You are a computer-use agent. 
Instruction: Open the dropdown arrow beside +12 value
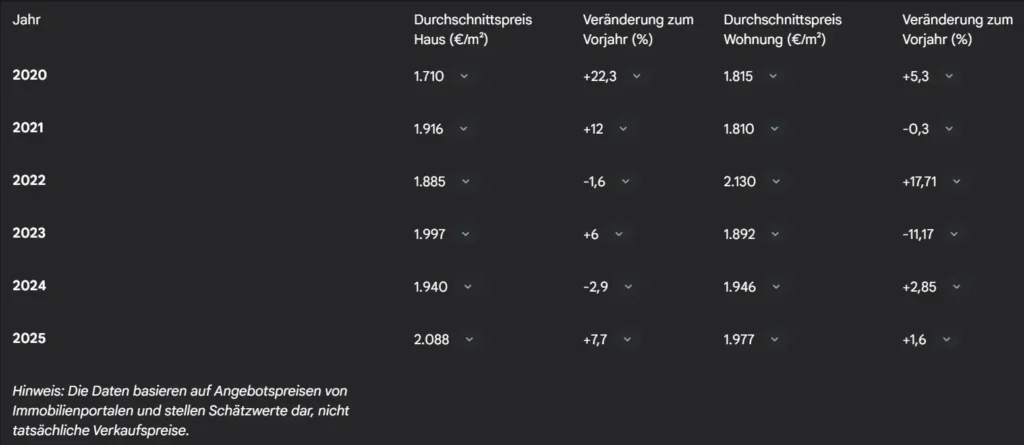click(x=623, y=129)
